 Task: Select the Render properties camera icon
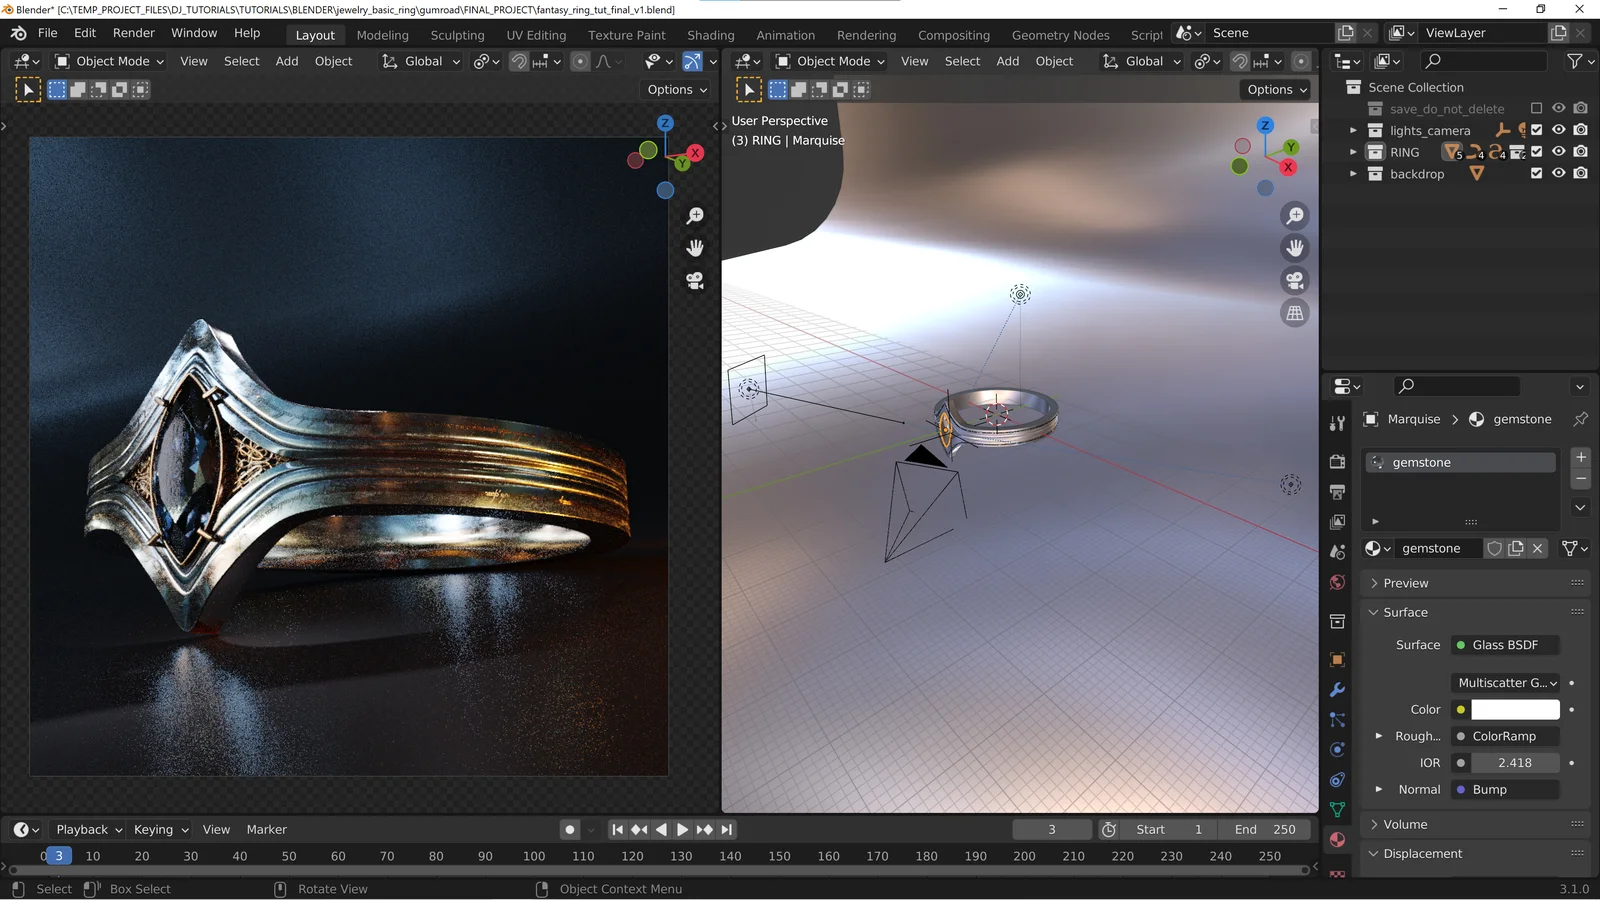(x=1337, y=462)
